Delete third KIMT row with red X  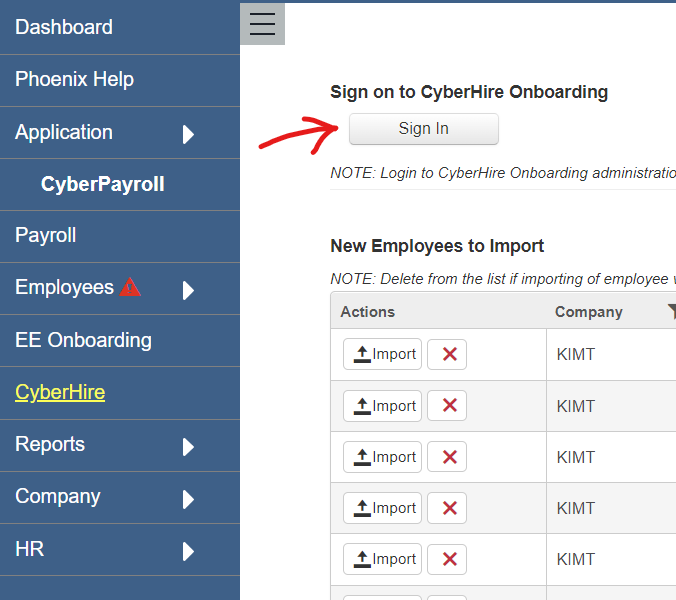(447, 457)
